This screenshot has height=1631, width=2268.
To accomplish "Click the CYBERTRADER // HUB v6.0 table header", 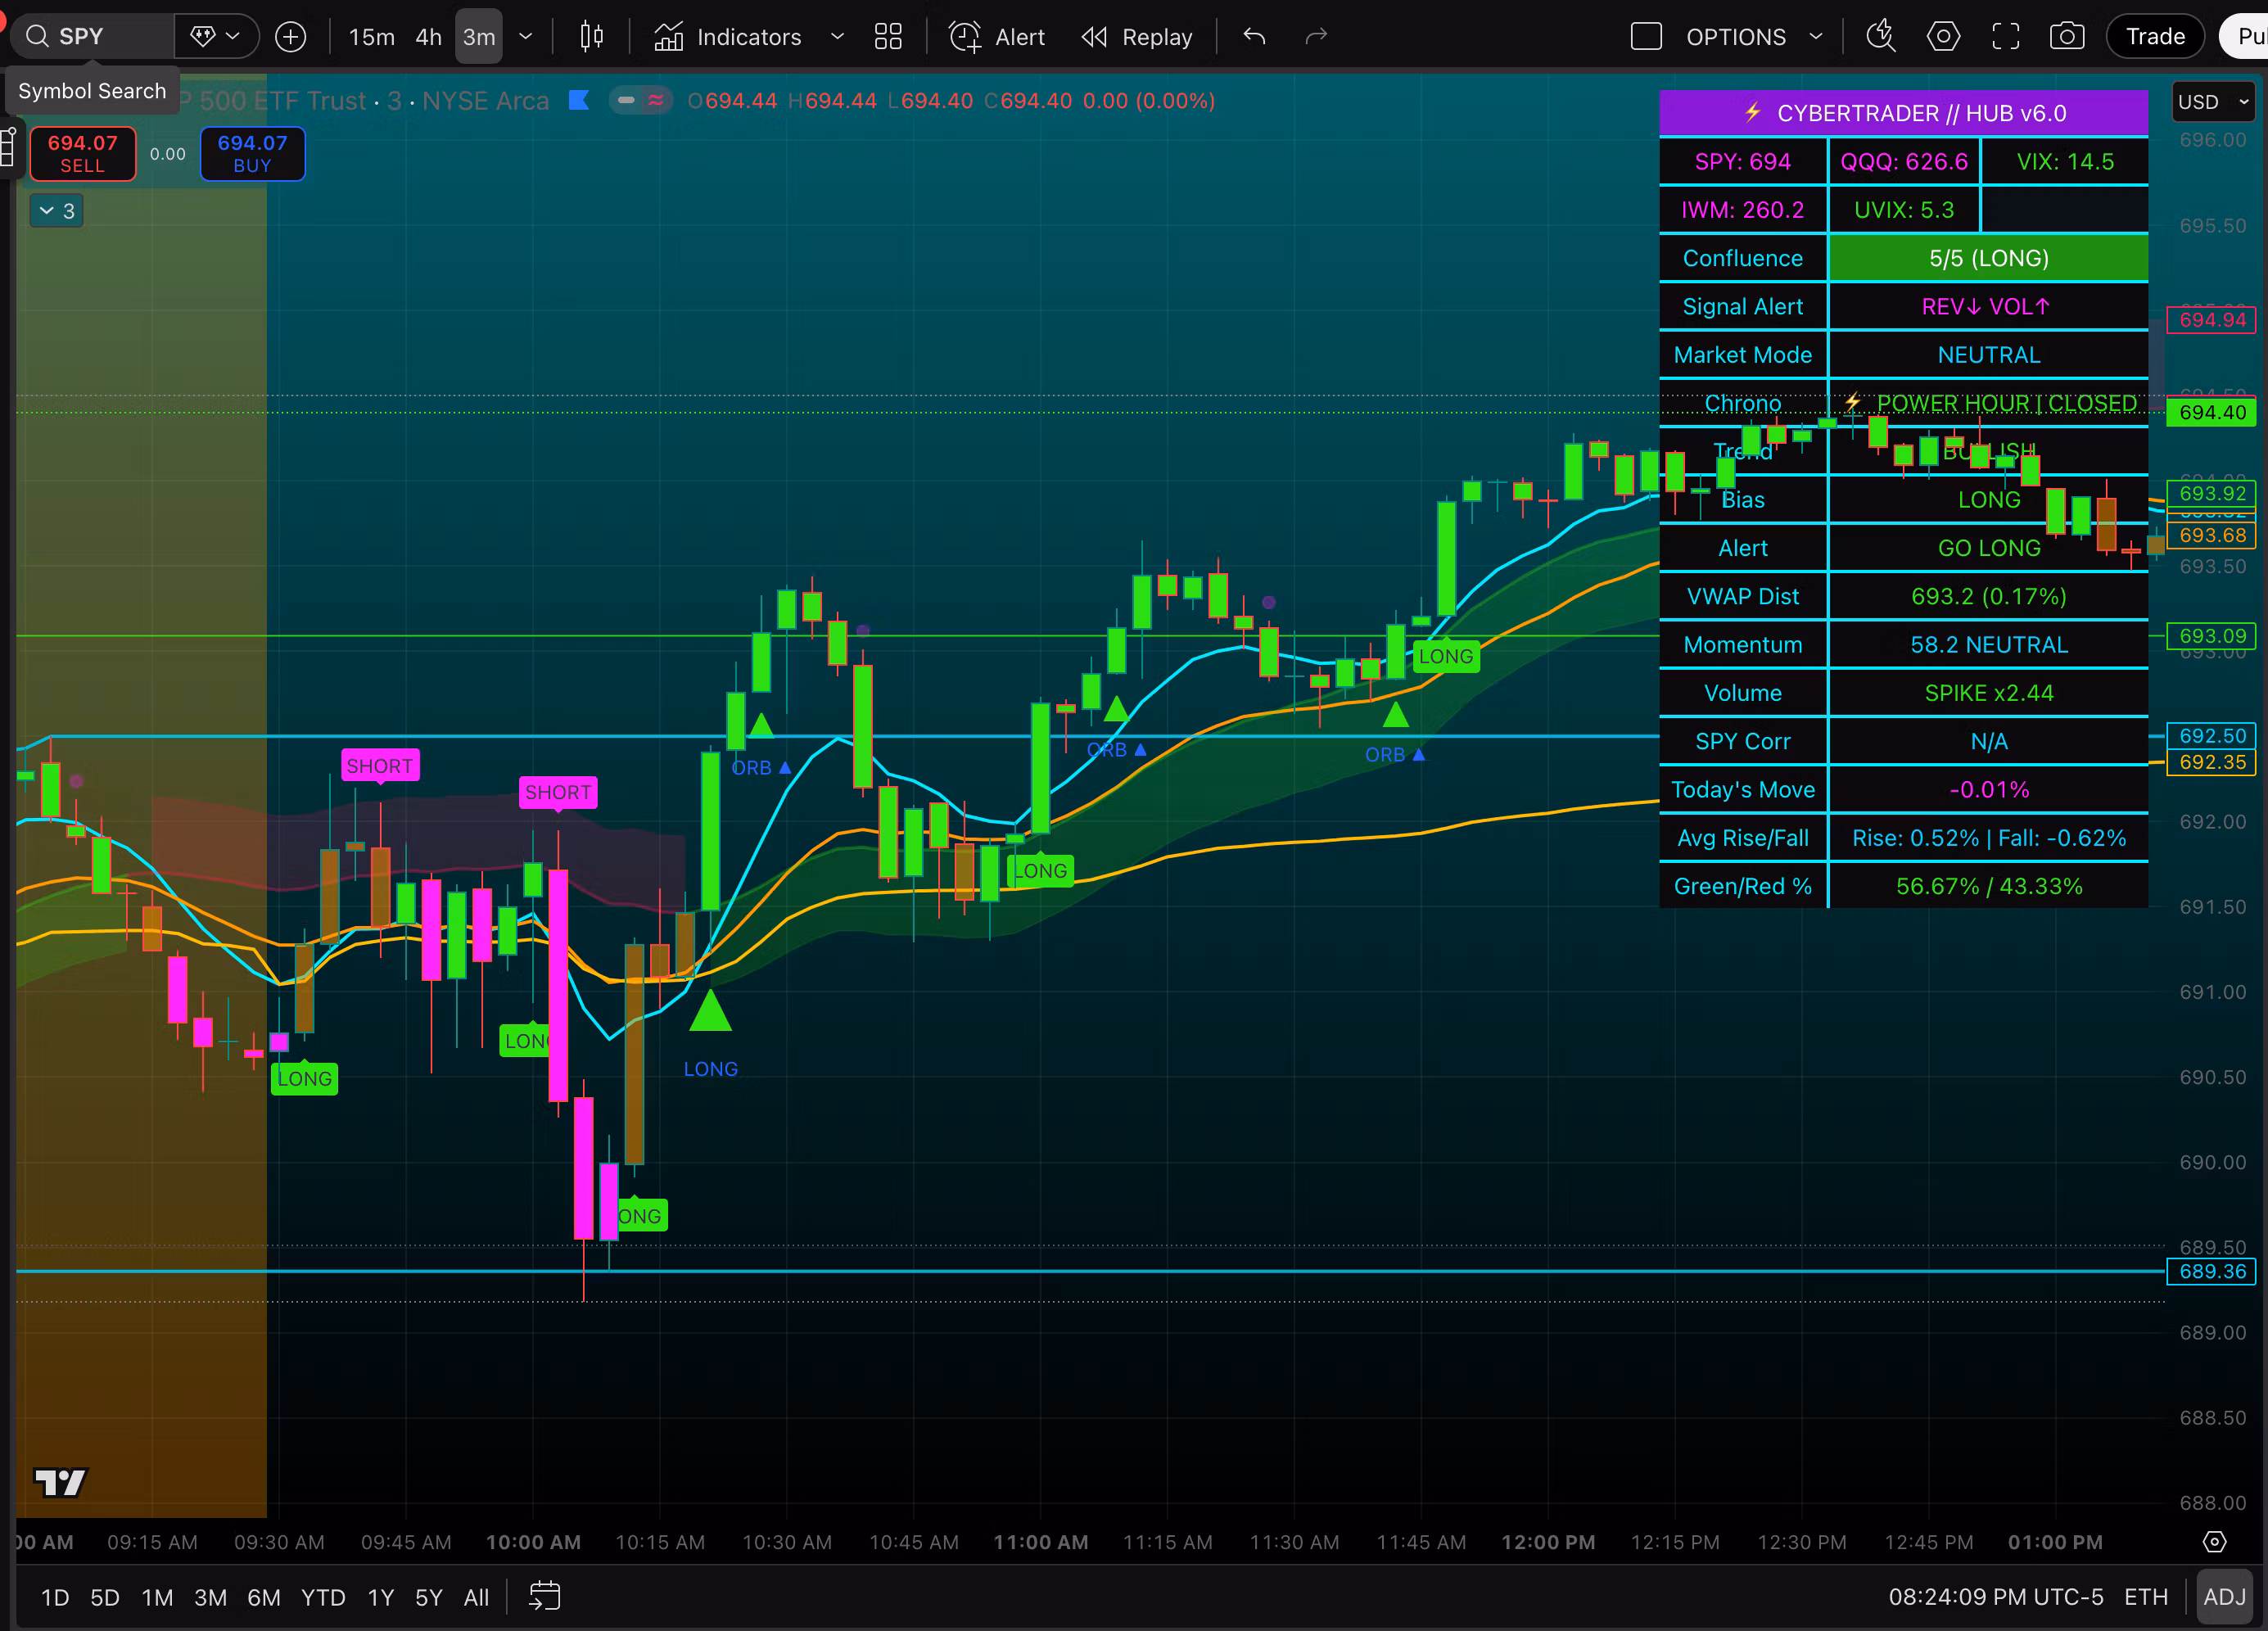I will click(x=1904, y=113).
